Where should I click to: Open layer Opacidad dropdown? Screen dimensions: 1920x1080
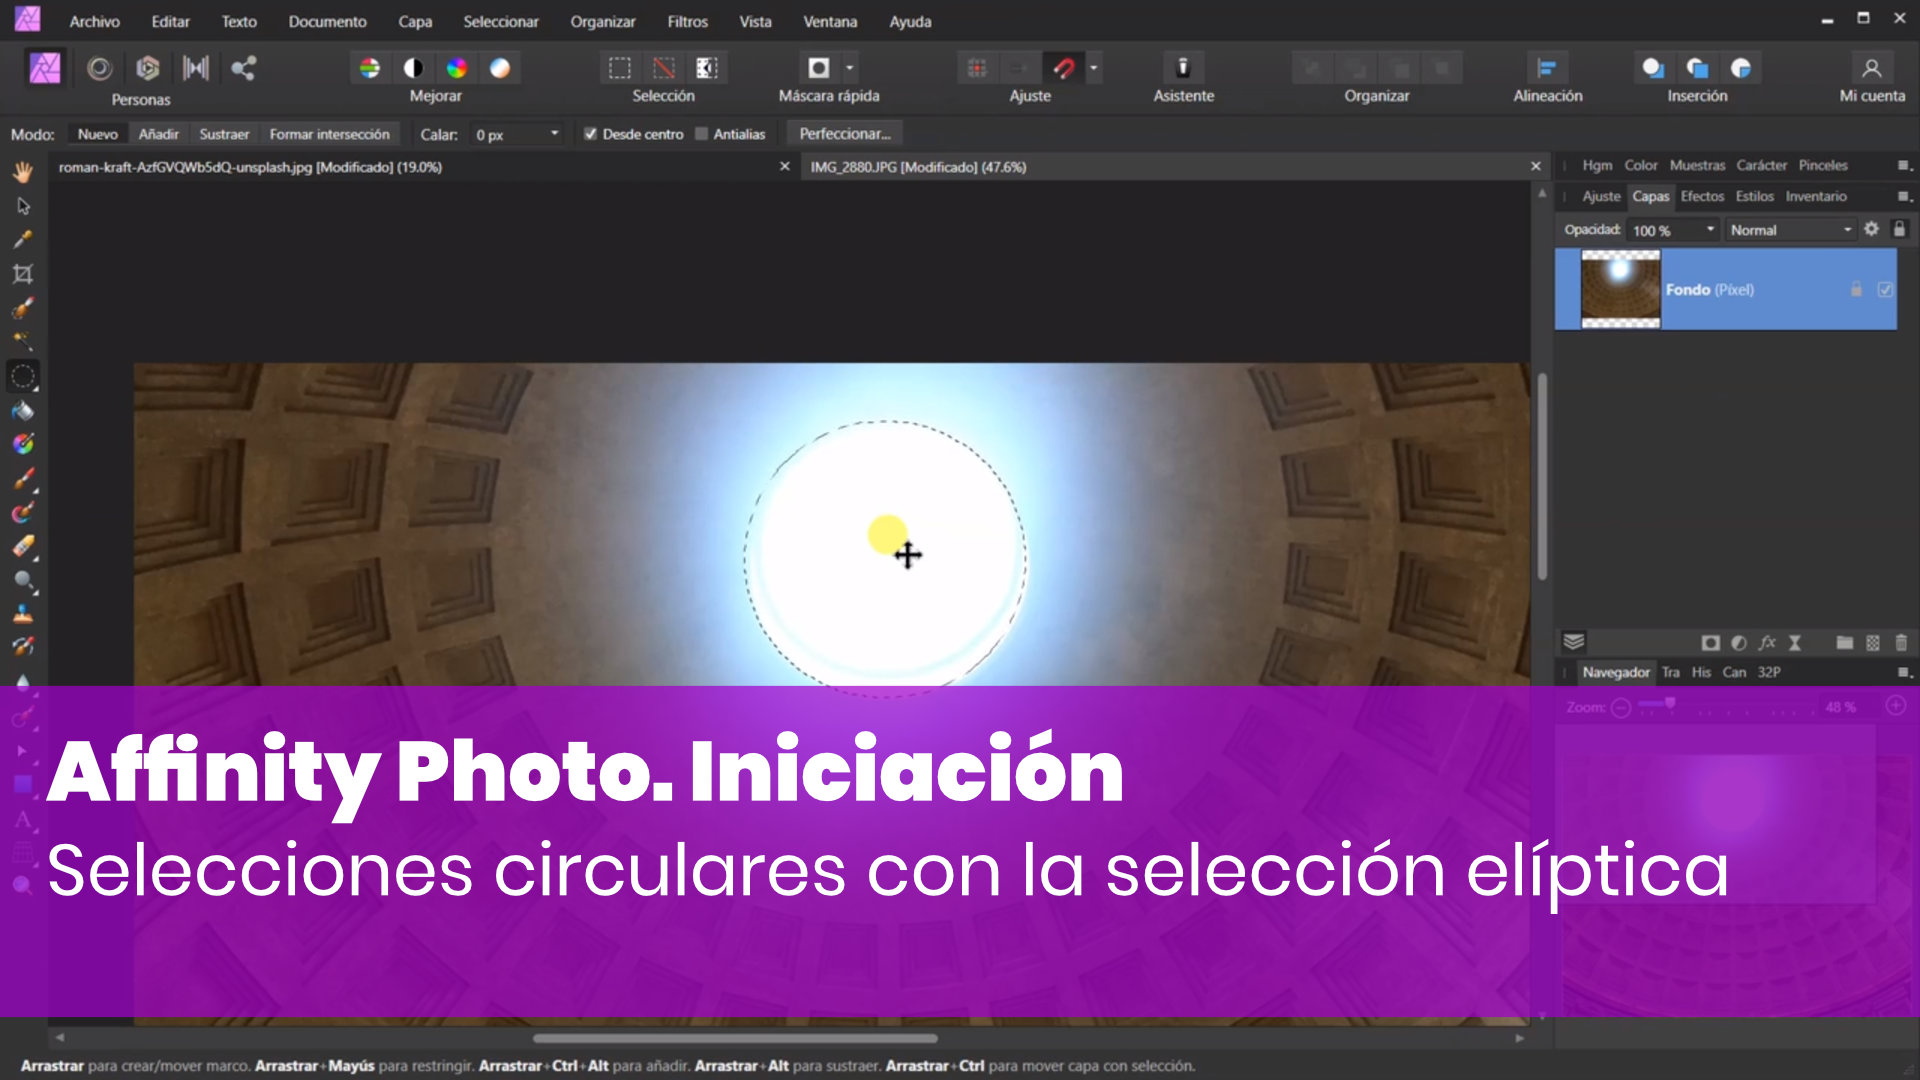pos(1710,230)
